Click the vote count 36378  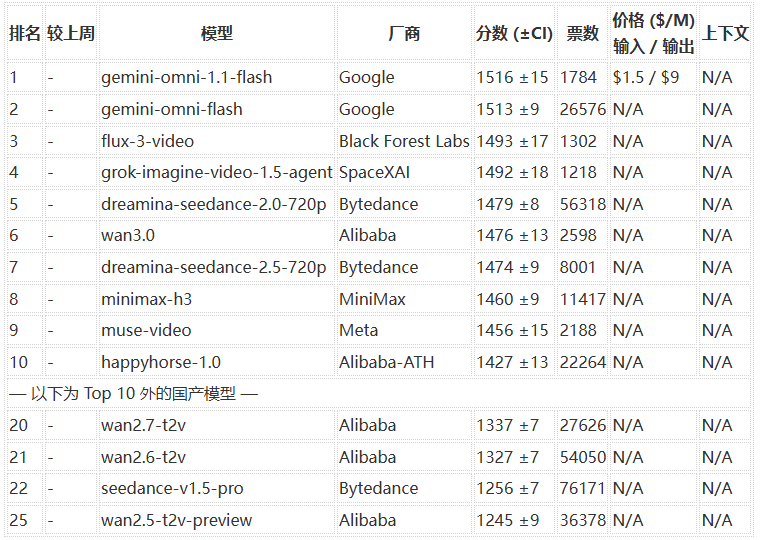pos(583,521)
